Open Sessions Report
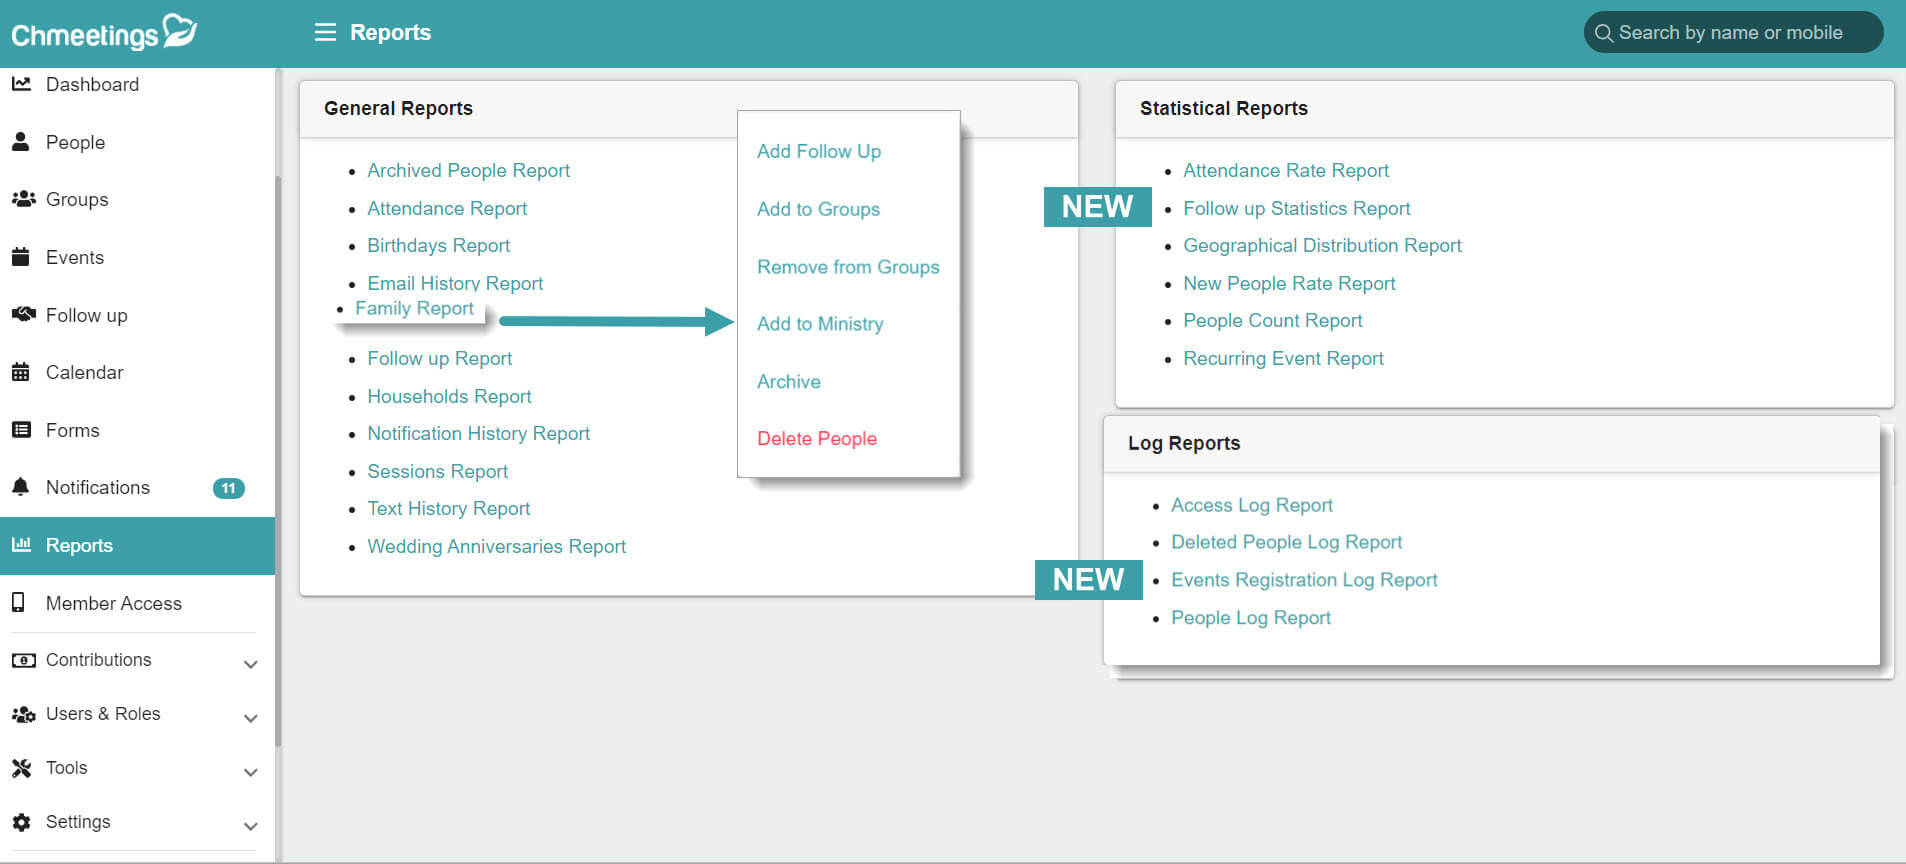This screenshot has width=1906, height=864. (437, 471)
